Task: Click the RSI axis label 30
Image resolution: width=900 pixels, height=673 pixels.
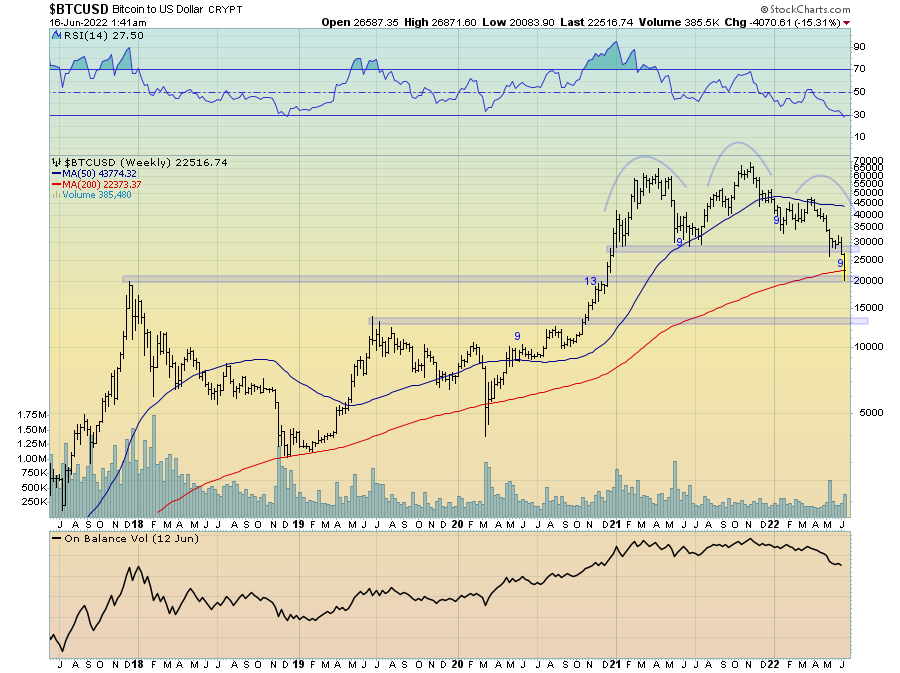Action: pyautogui.click(x=859, y=115)
